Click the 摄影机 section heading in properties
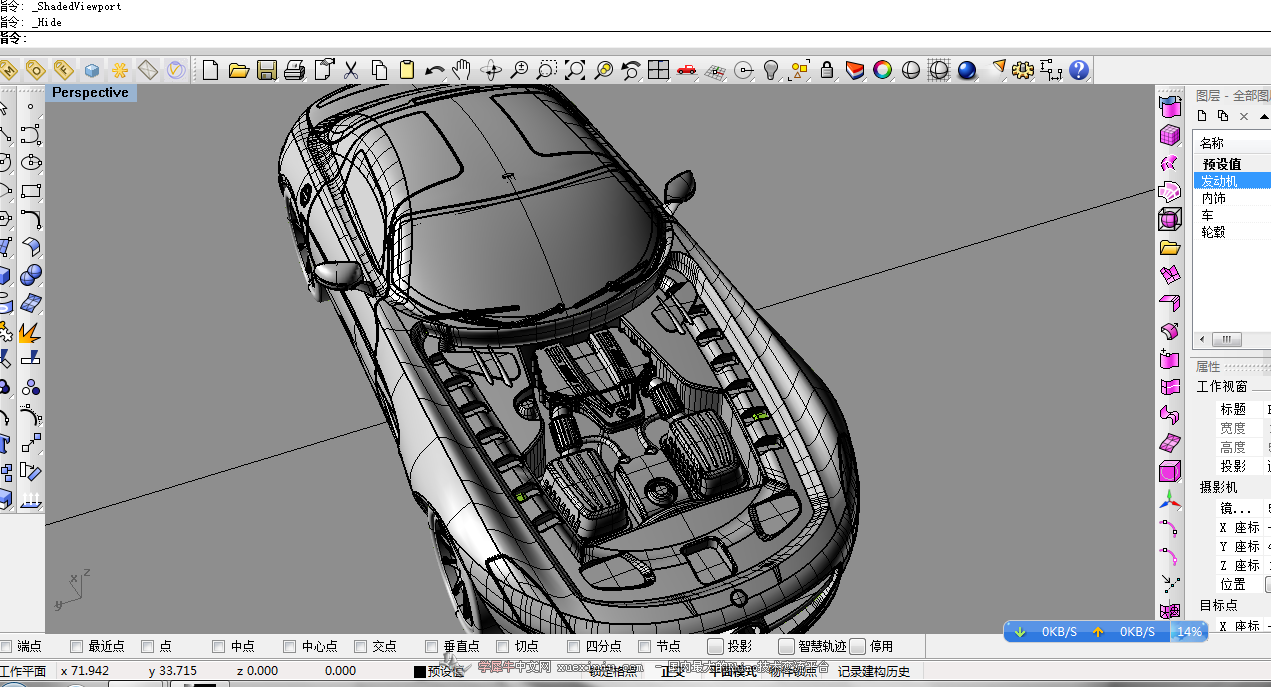 pyautogui.click(x=1218, y=487)
